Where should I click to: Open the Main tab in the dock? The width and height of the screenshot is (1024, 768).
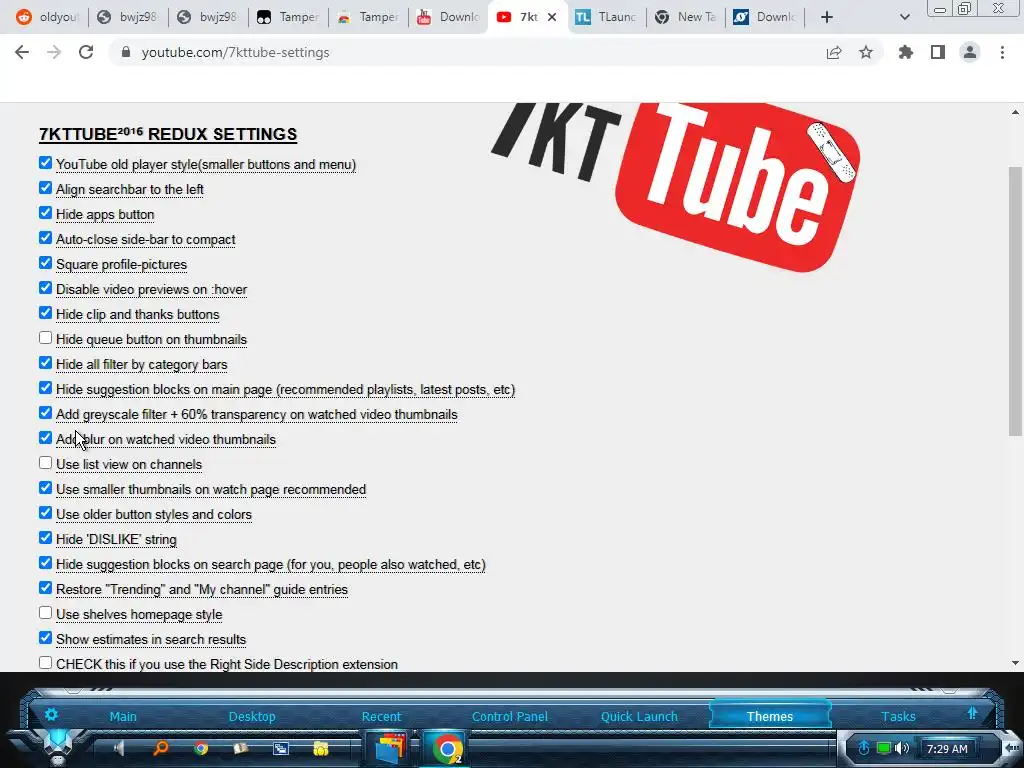[x=123, y=716]
